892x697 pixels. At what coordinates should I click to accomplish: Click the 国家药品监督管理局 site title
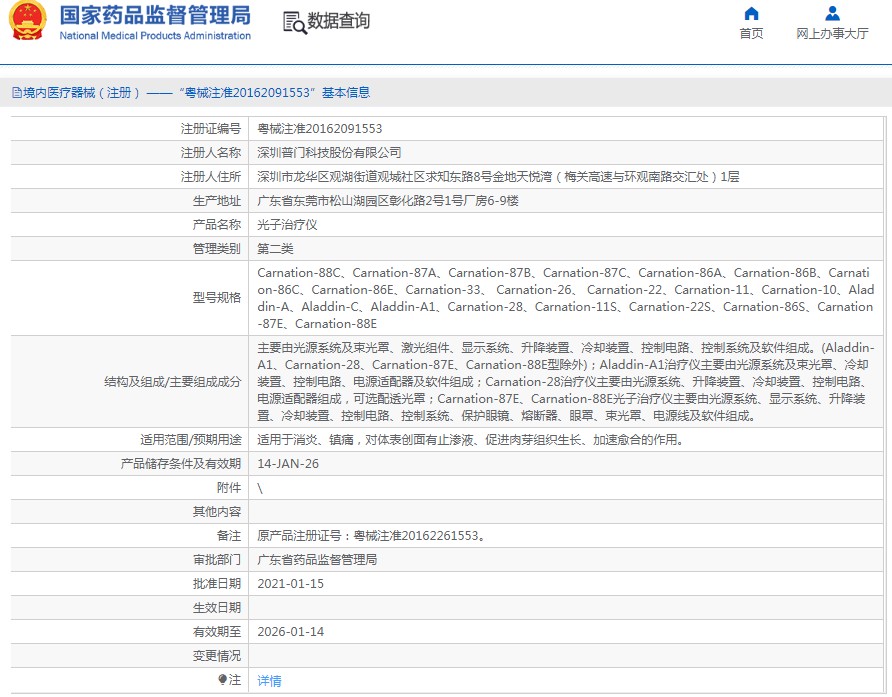(x=155, y=16)
